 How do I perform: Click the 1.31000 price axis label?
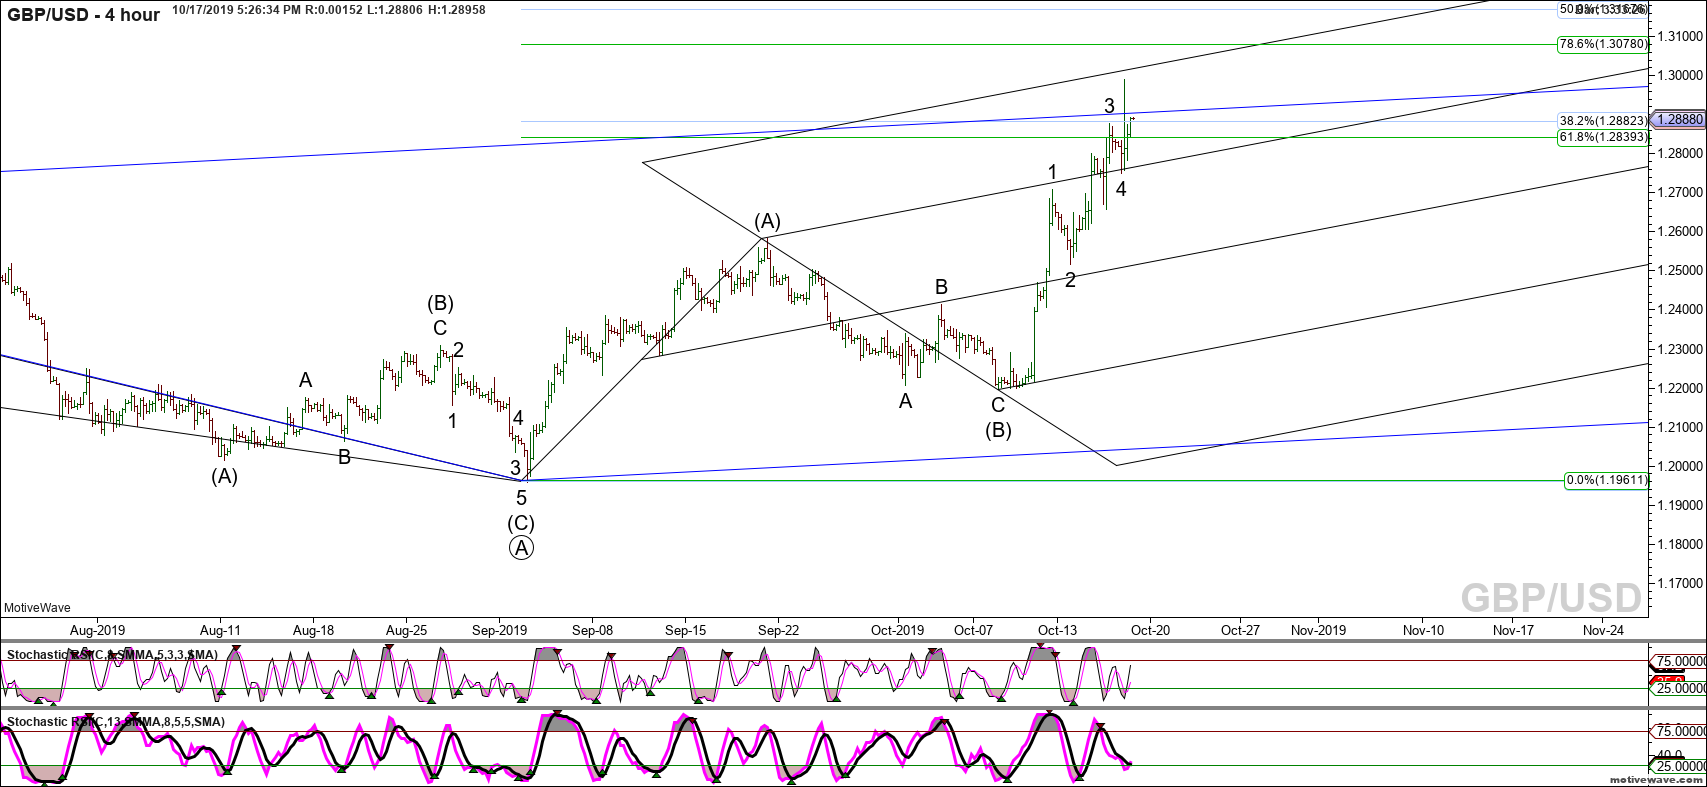pos(1681,36)
